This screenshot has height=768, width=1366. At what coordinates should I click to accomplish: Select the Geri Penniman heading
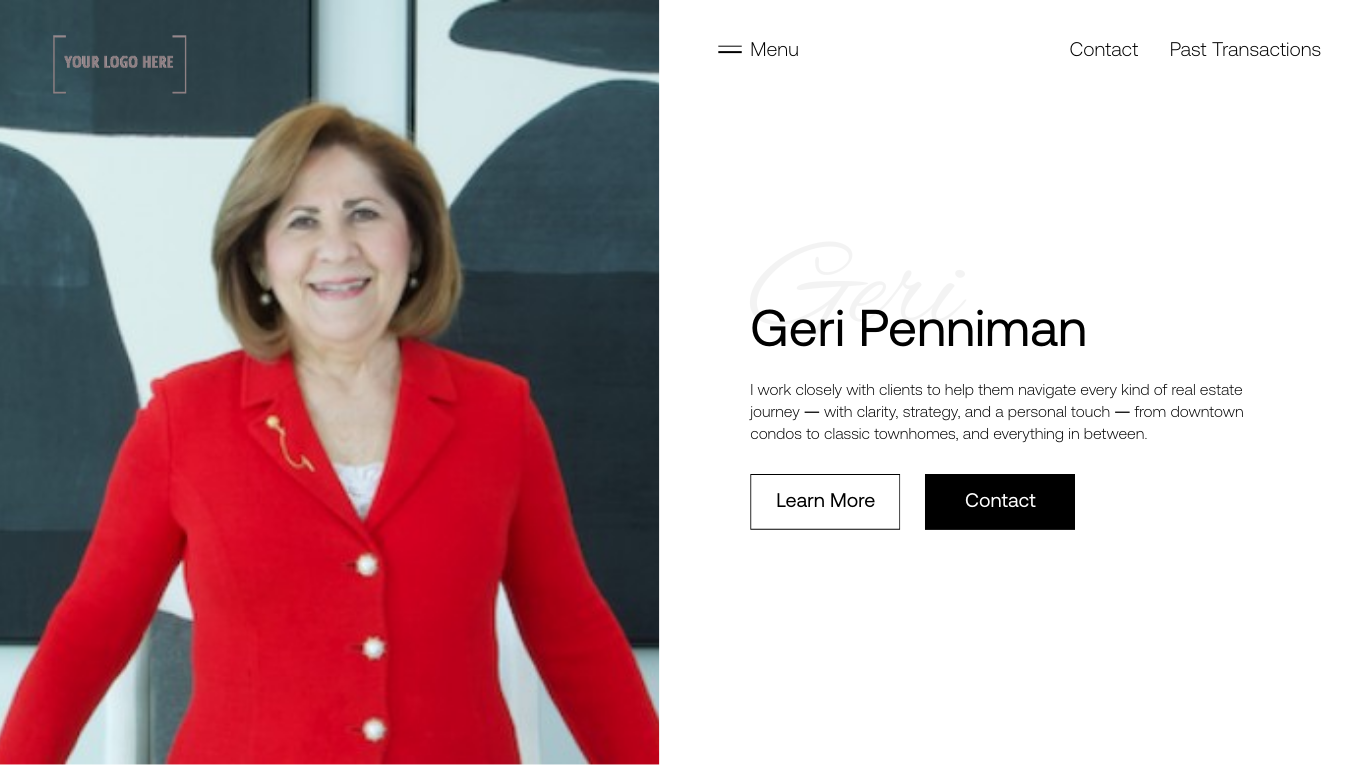pyautogui.click(x=918, y=328)
